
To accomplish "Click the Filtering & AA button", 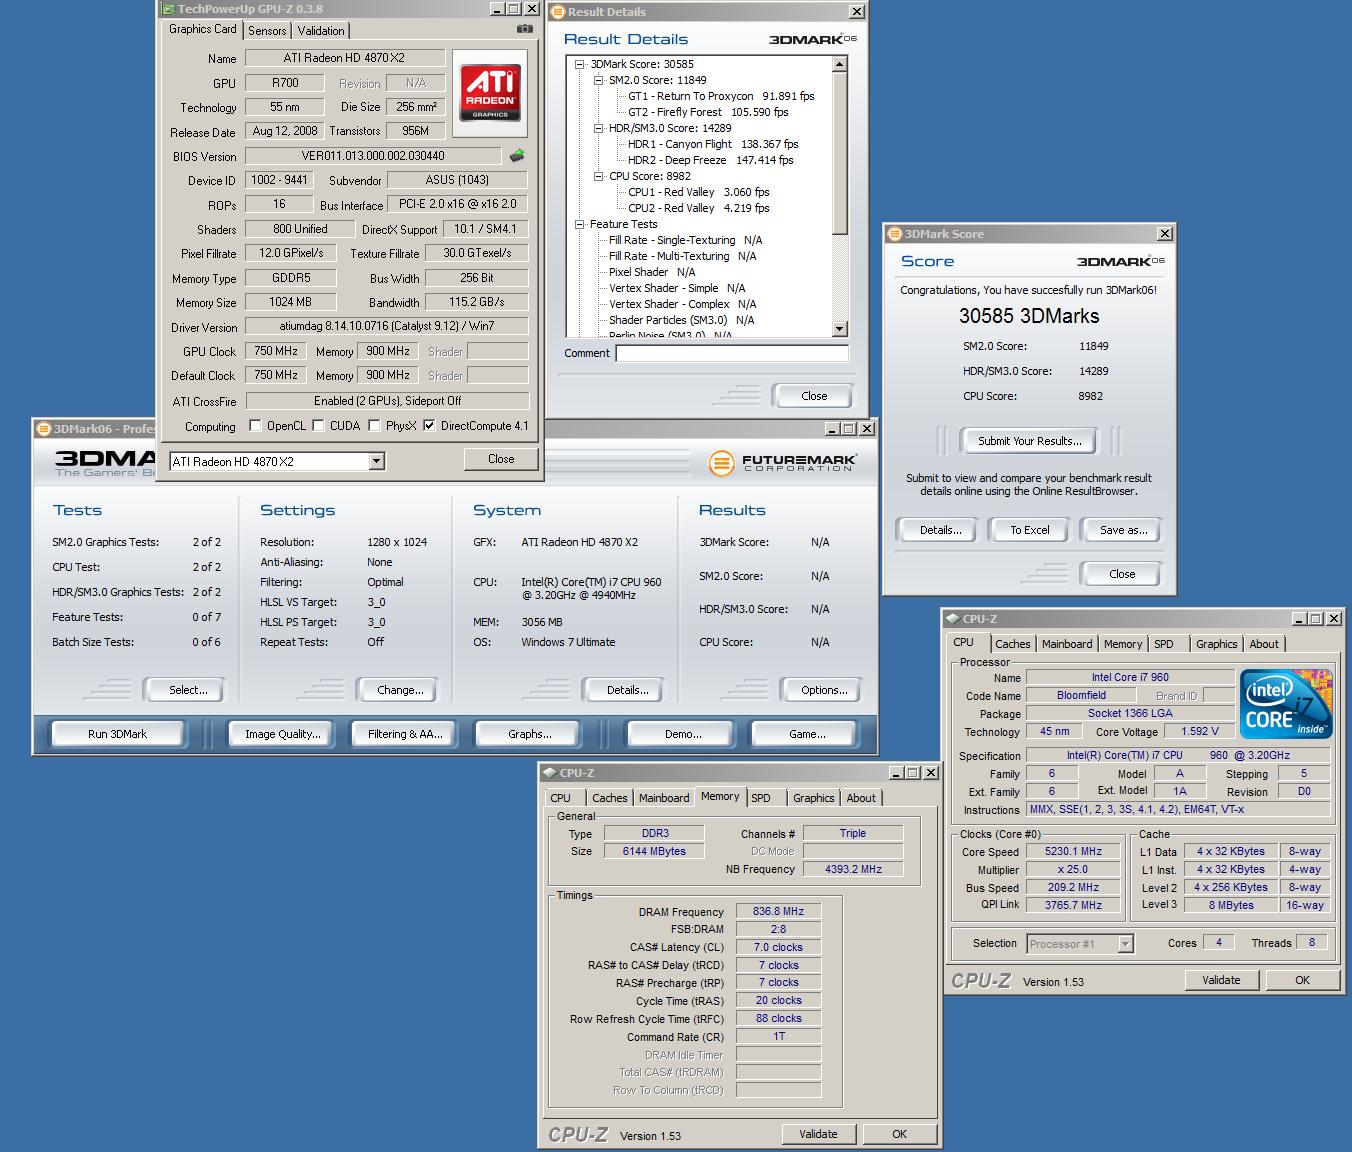I will tap(405, 734).
